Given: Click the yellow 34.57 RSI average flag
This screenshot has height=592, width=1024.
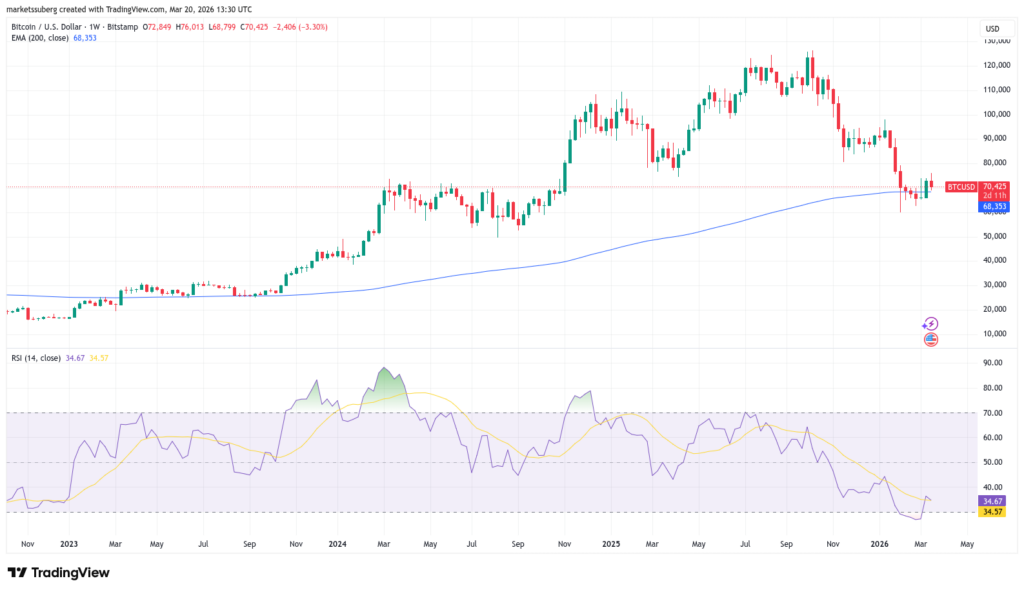Looking at the screenshot, I should coord(990,511).
